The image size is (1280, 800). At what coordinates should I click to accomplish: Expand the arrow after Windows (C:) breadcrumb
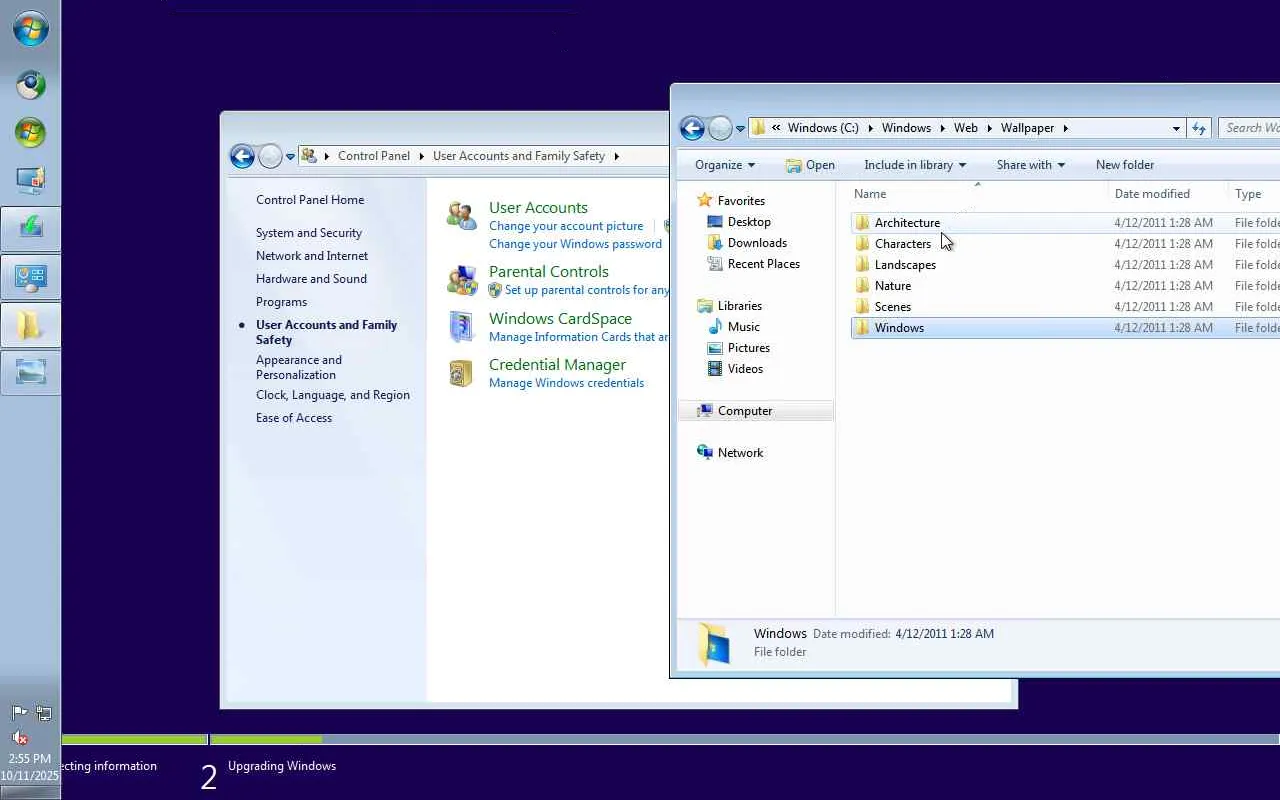870,128
